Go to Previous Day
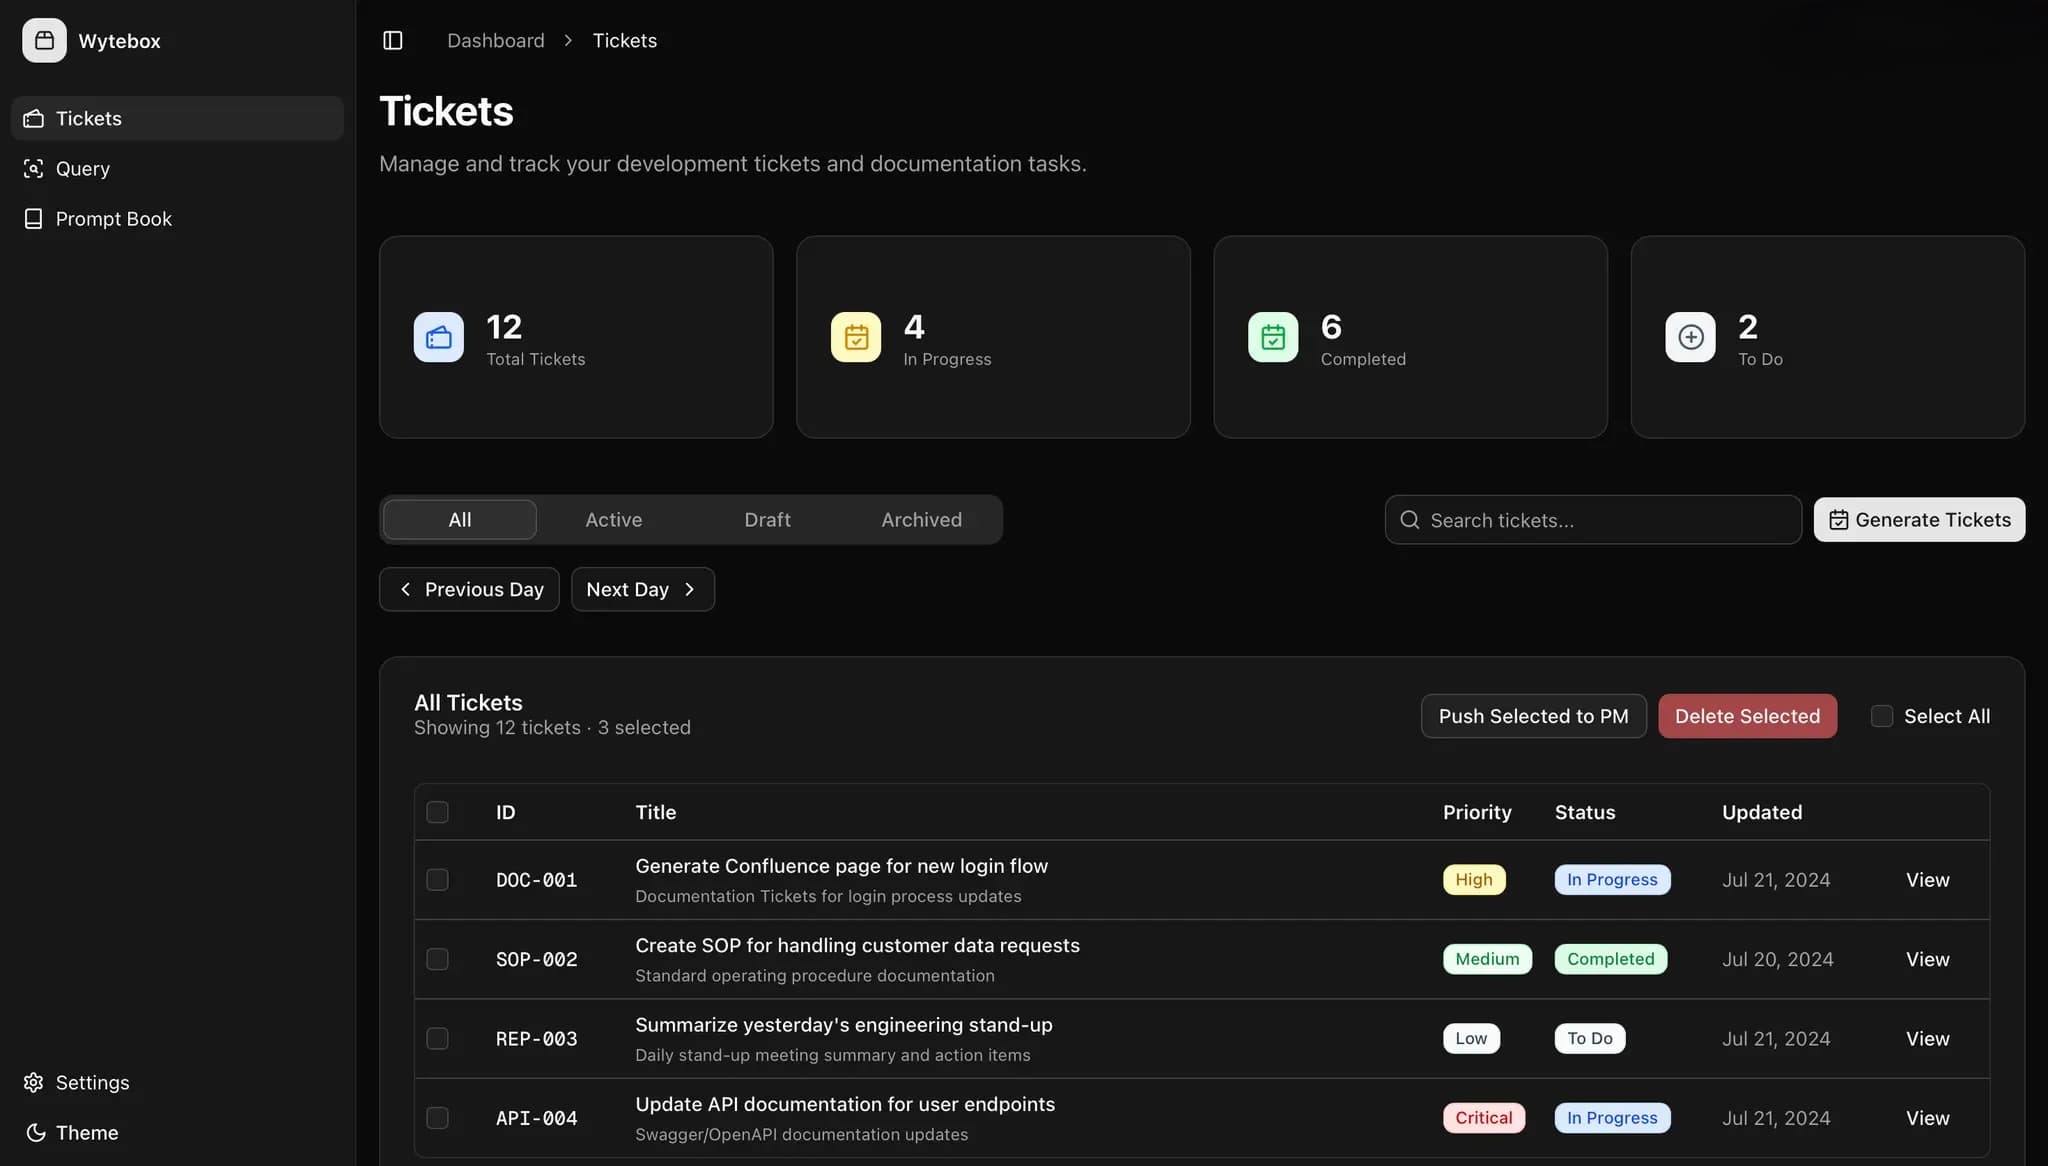 [469, 589]
